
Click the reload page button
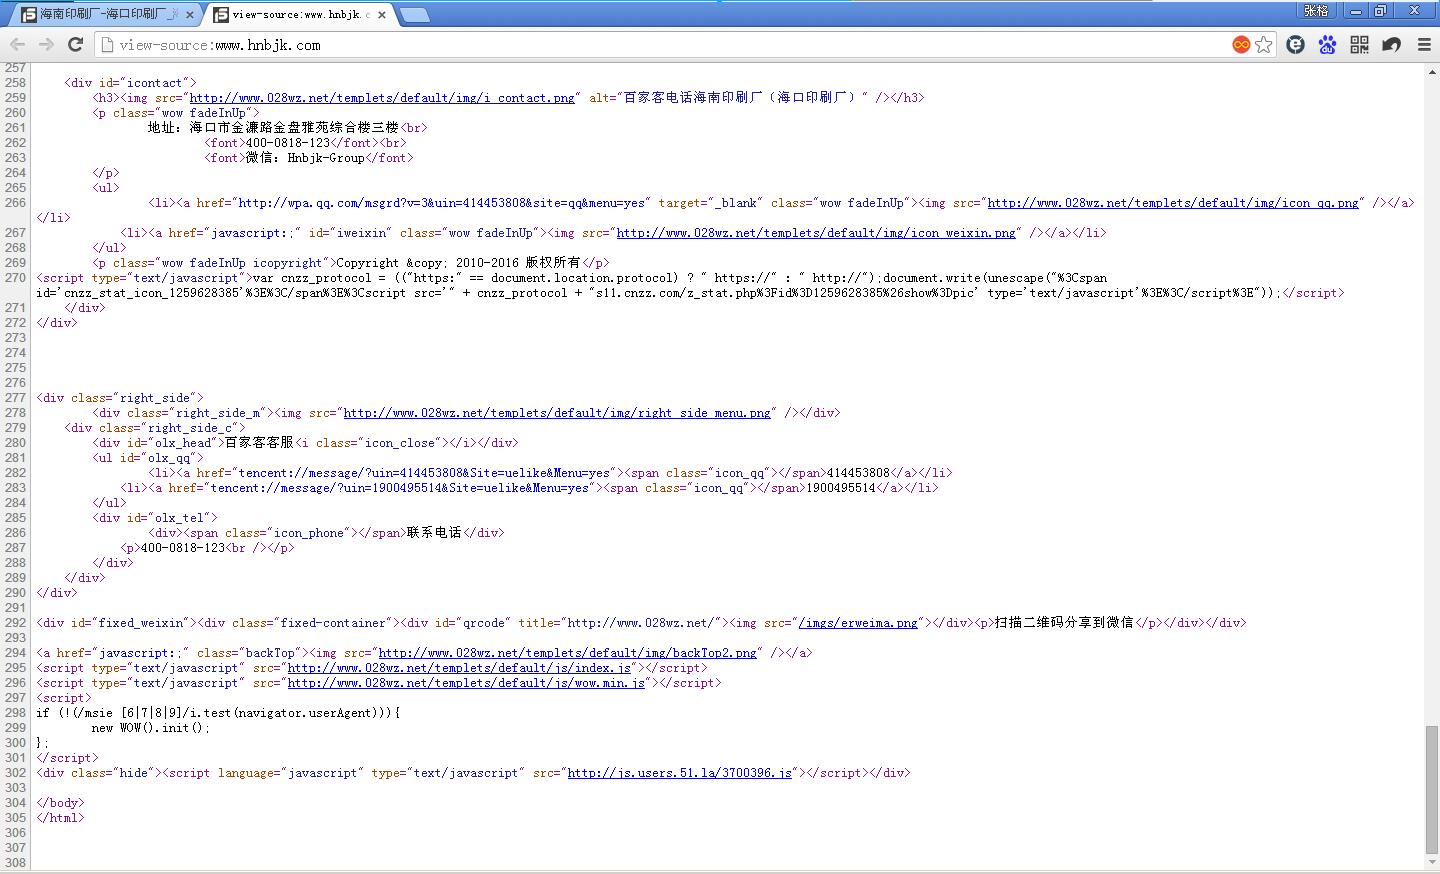pos(75,44)
